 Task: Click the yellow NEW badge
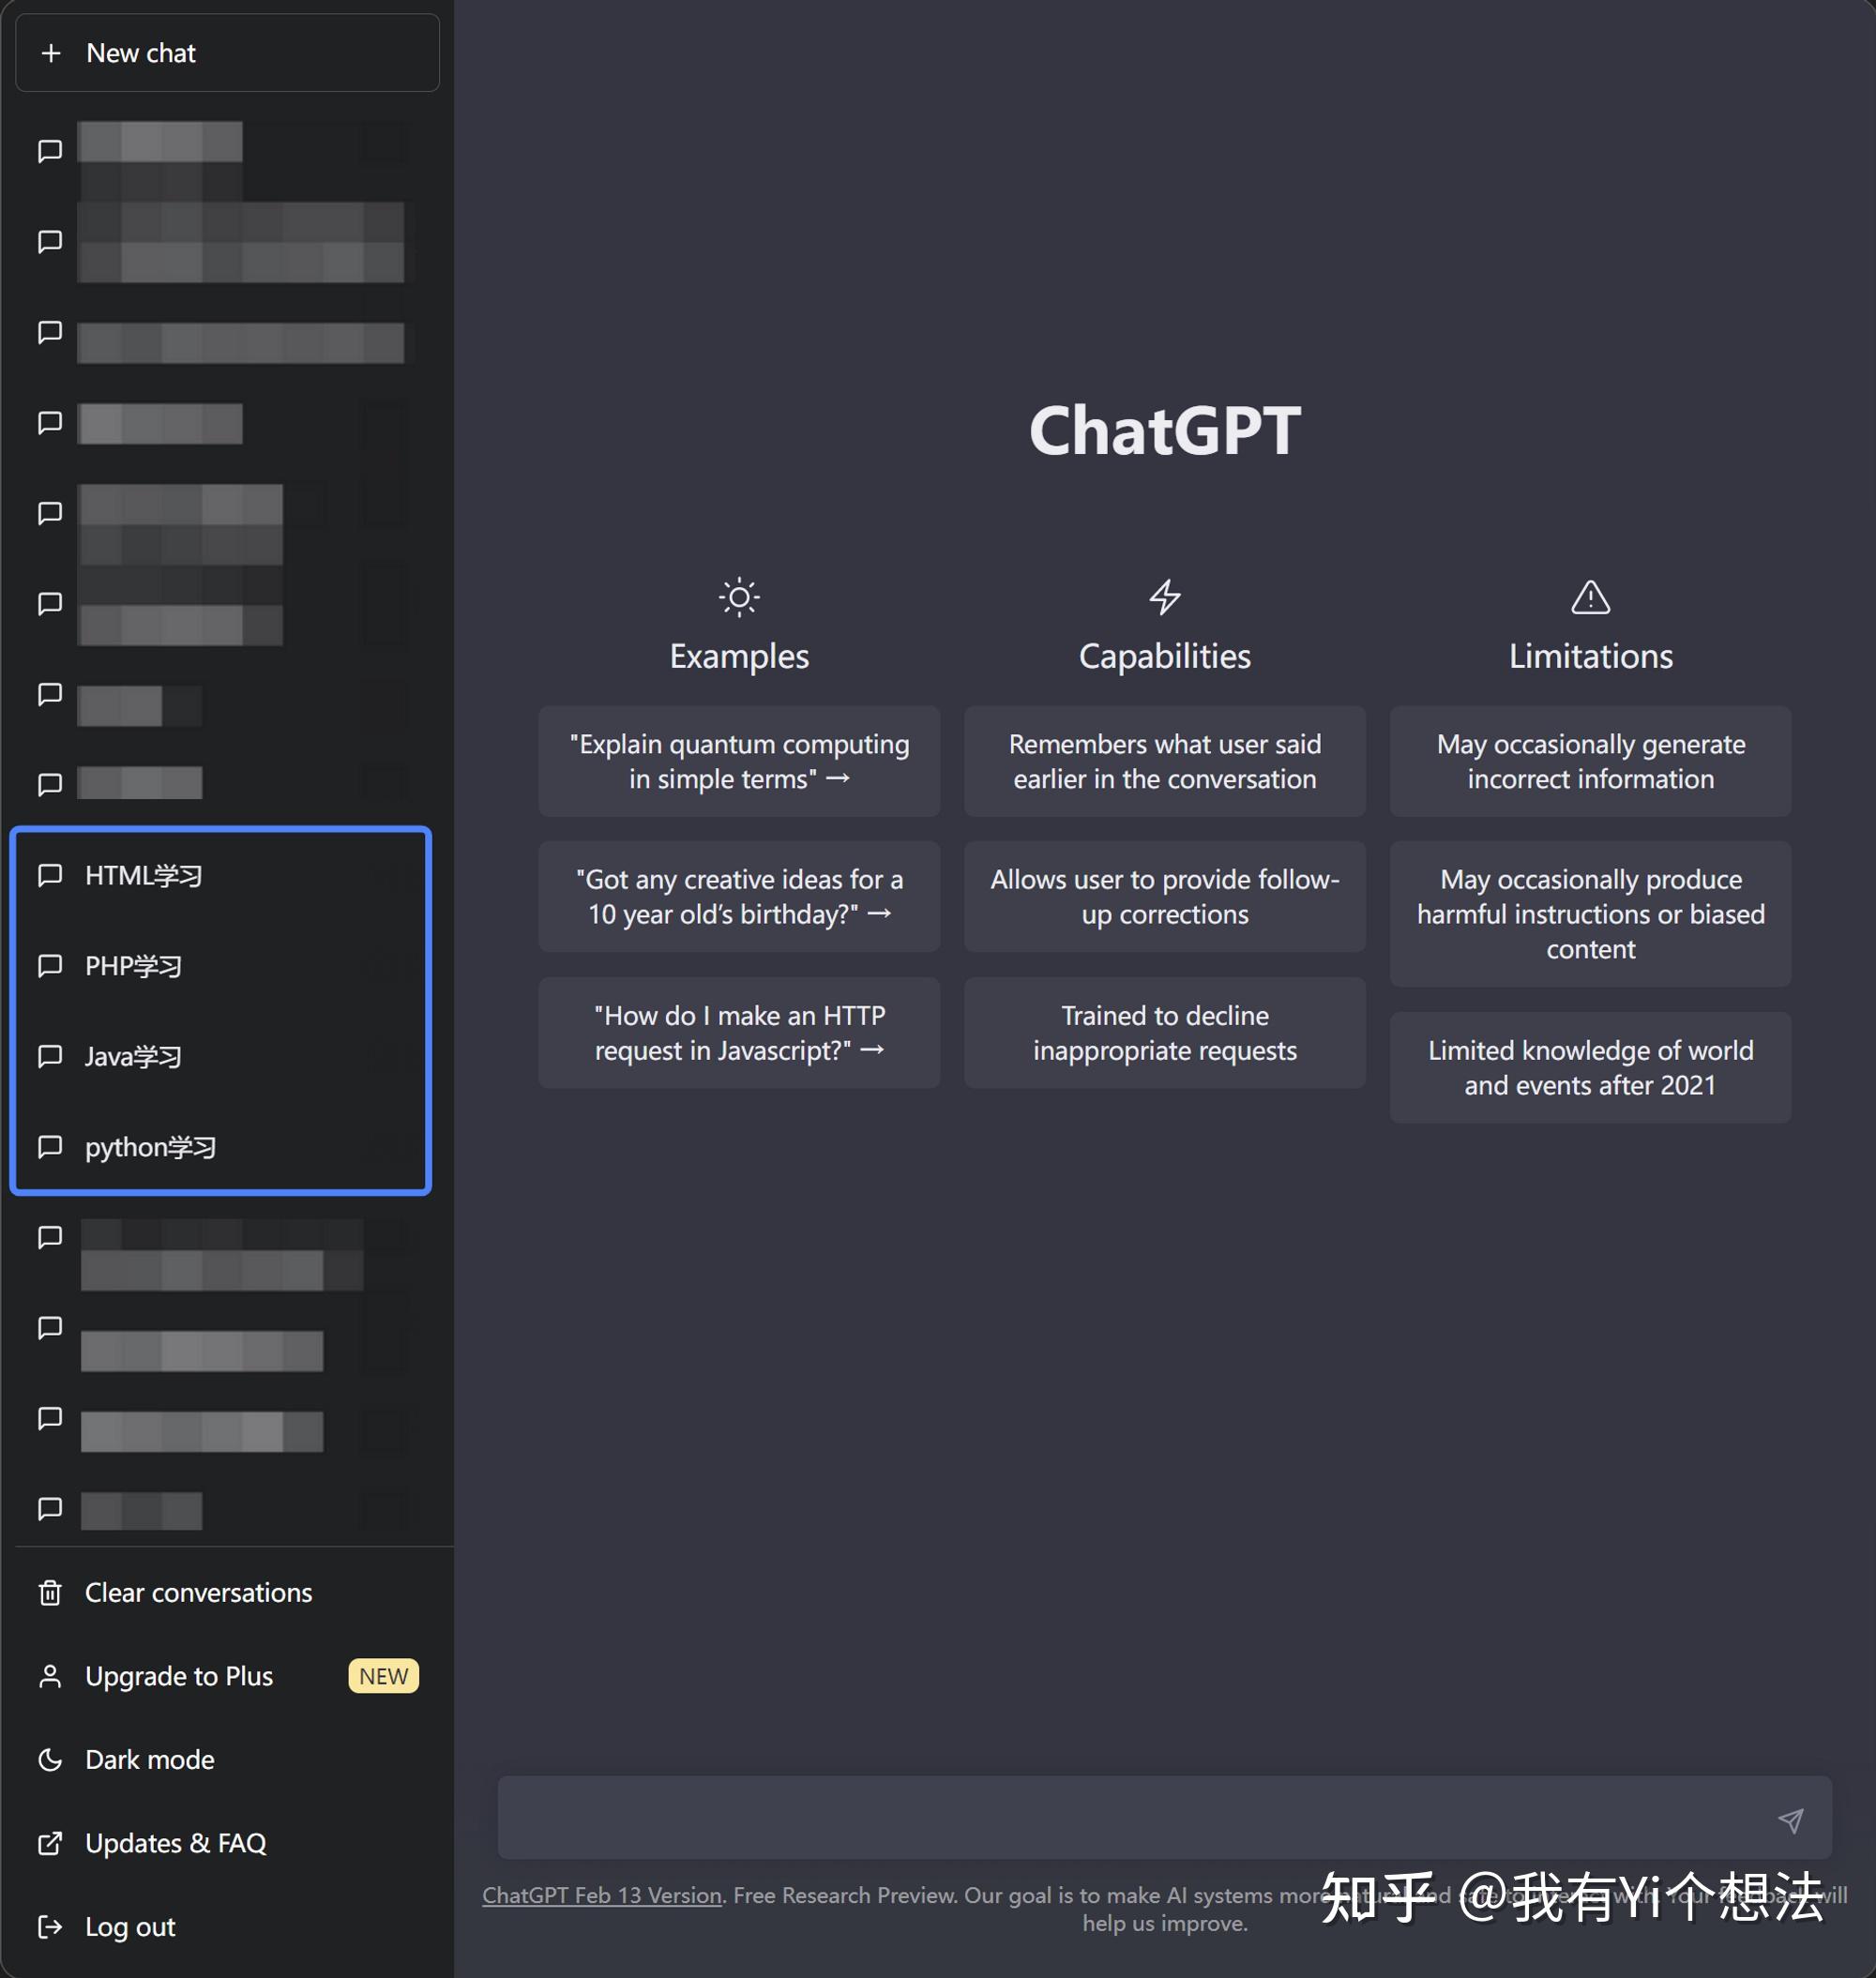point(383,1676)
